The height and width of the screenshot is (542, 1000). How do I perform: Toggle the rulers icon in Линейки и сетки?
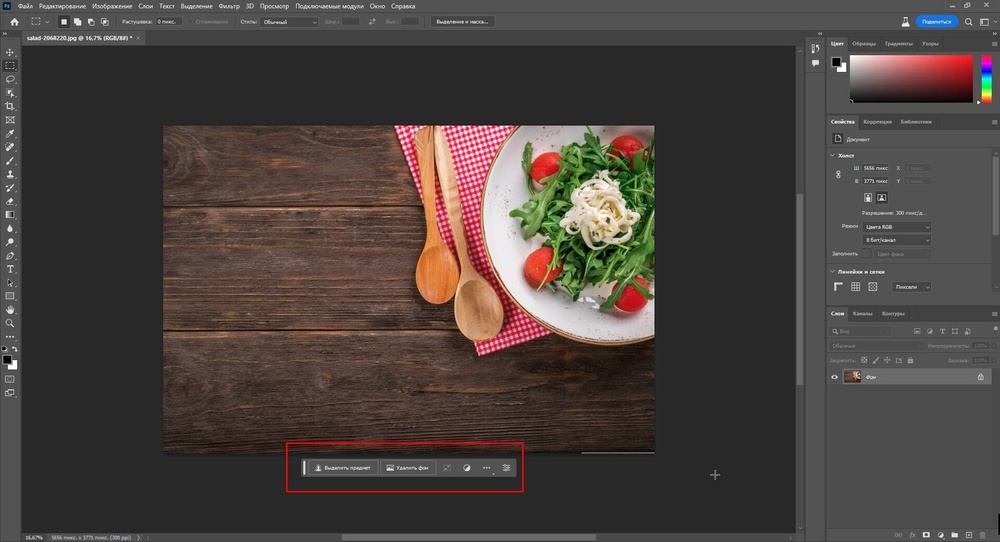839,287
